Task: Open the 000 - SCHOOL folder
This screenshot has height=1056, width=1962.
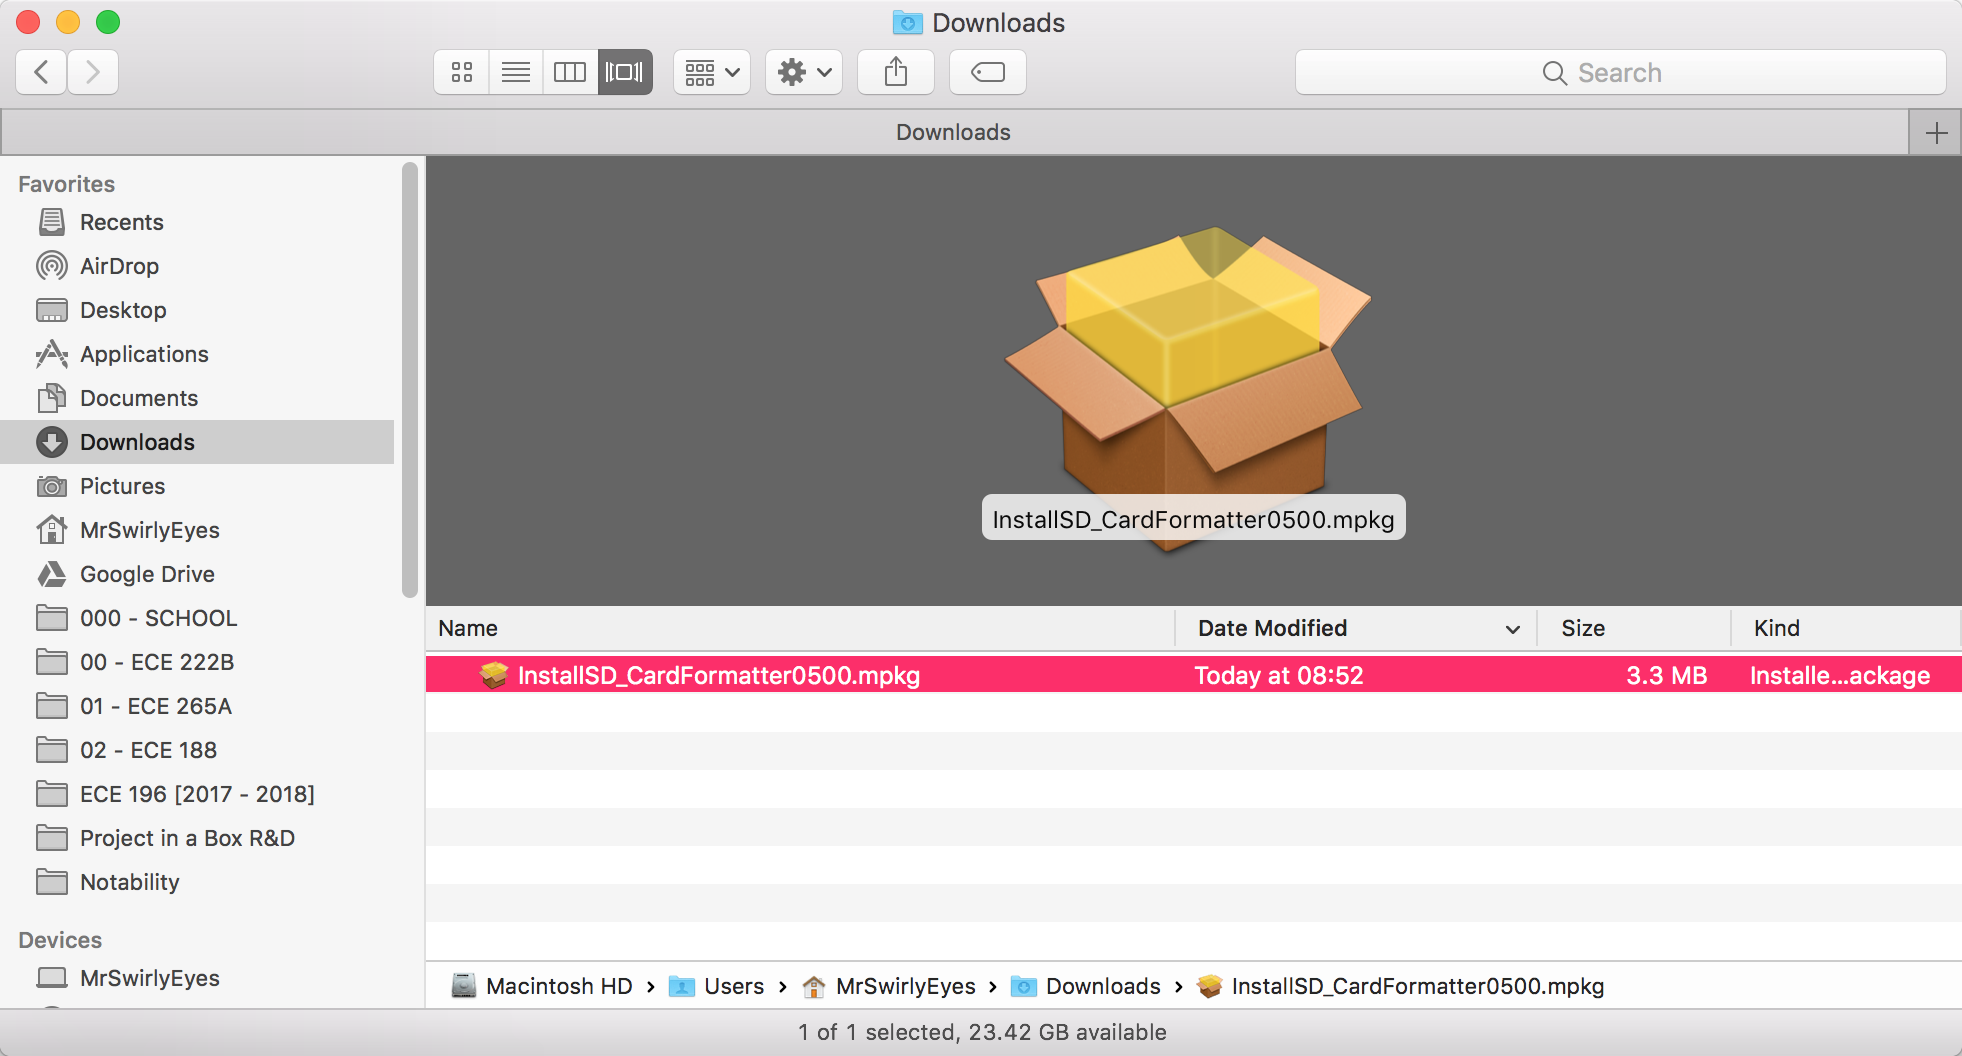Action: [158, 618]
